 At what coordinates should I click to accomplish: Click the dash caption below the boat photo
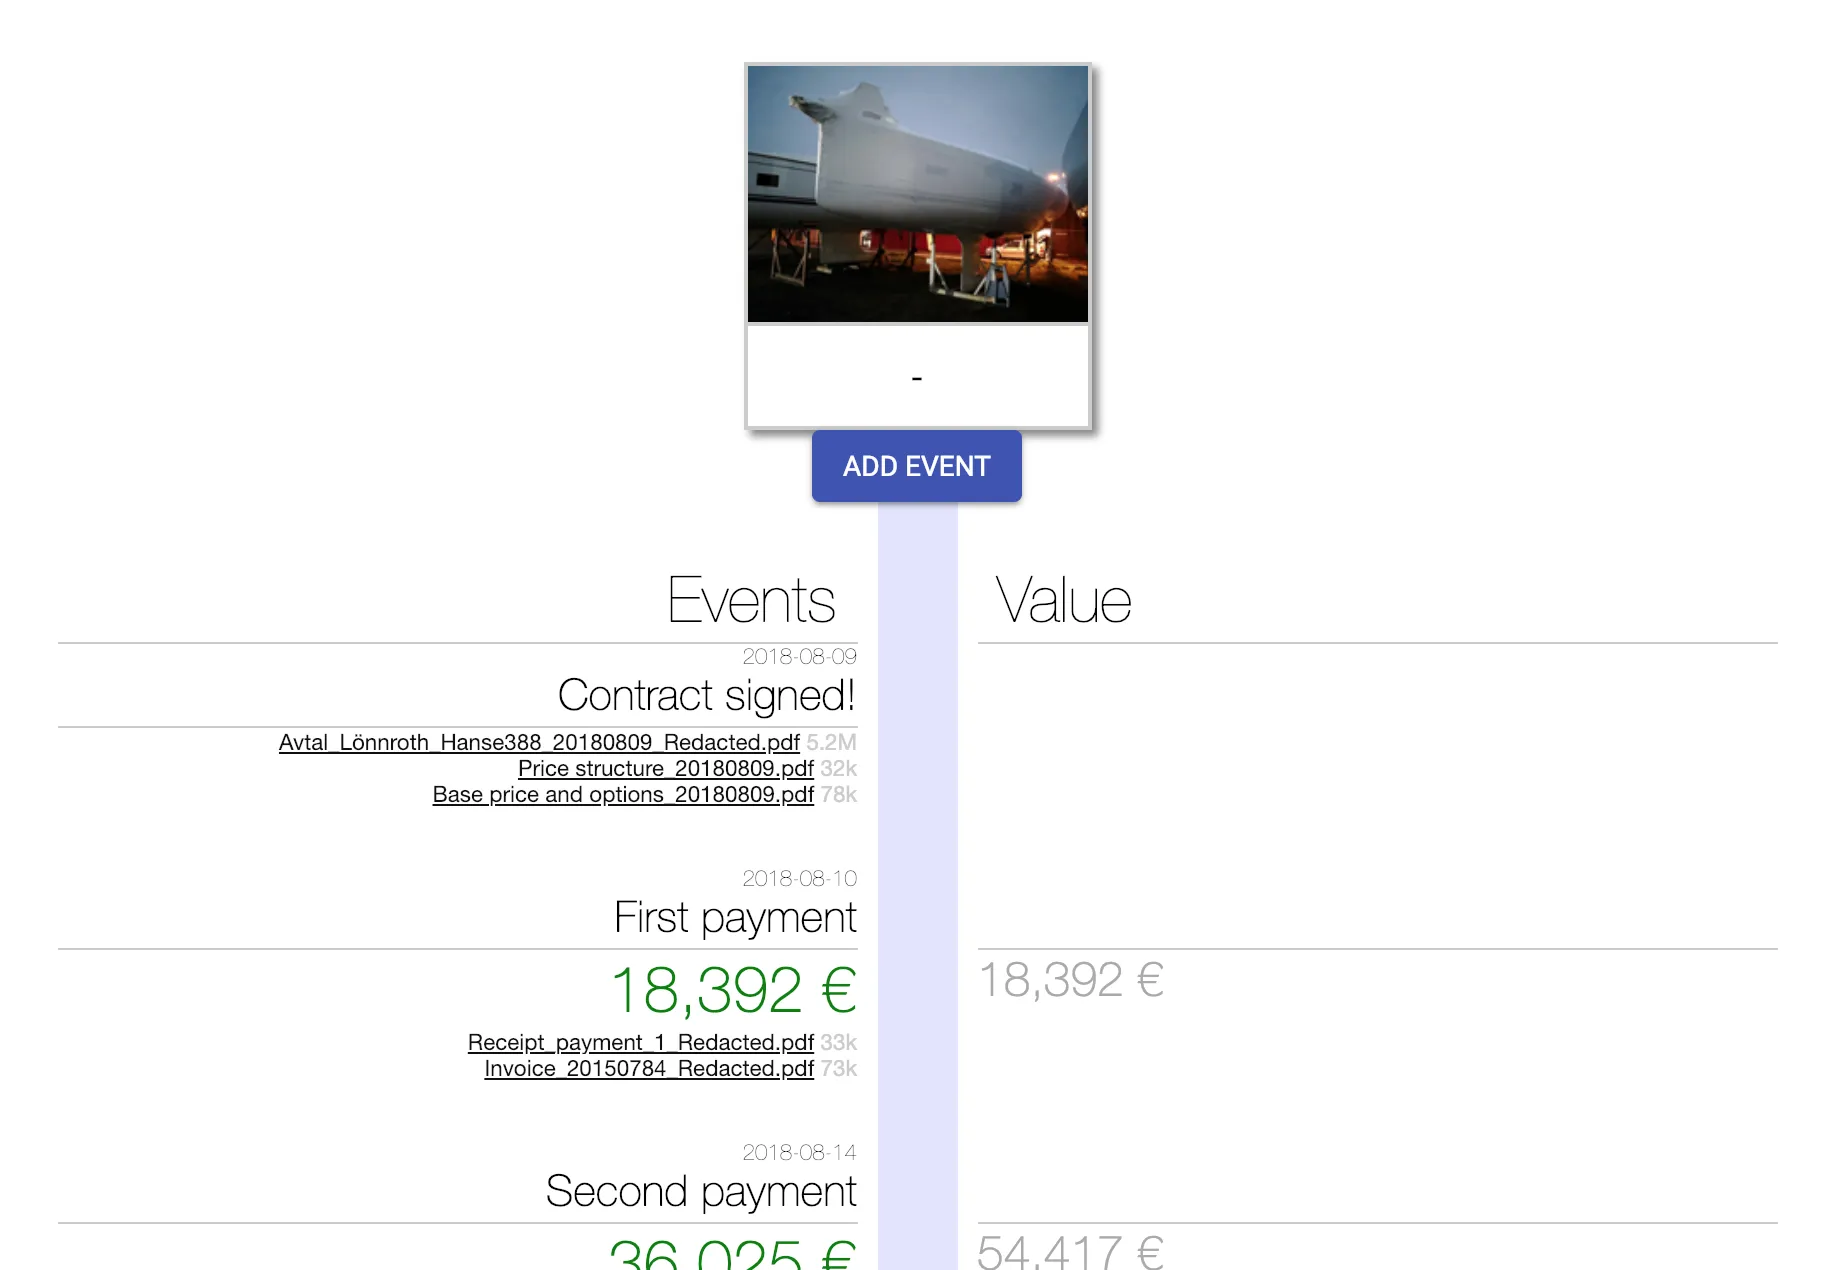tap(917, 378)
